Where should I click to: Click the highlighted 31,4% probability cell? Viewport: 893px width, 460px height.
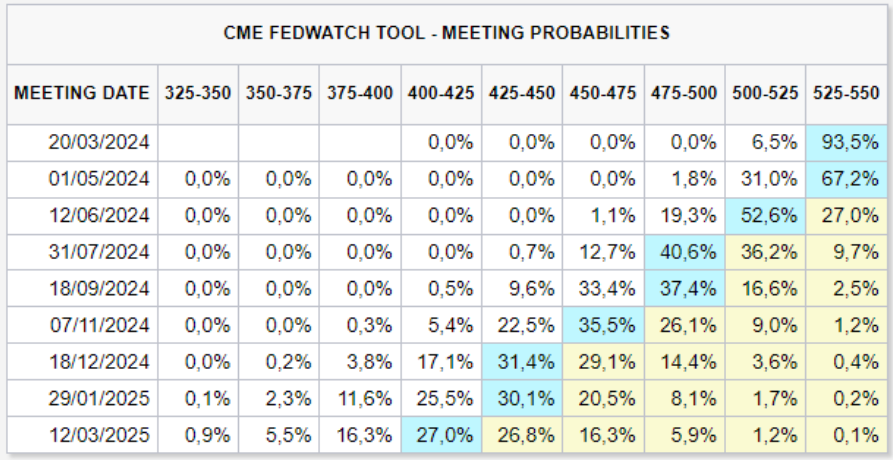(x=522, y=362)
